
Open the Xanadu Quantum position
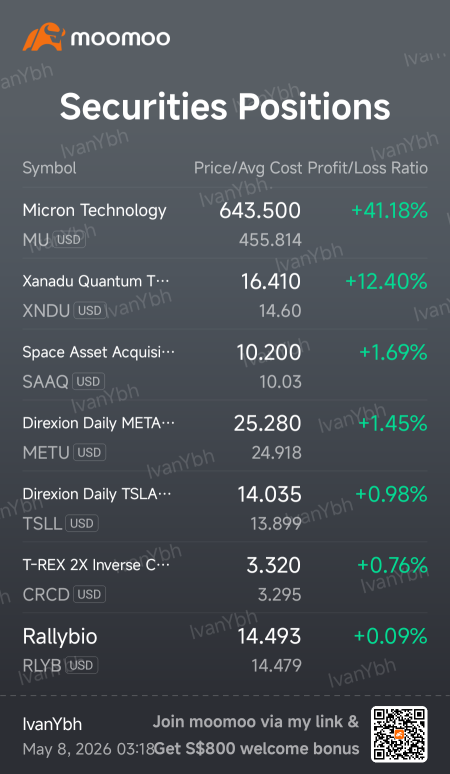(x=225, y=295)
